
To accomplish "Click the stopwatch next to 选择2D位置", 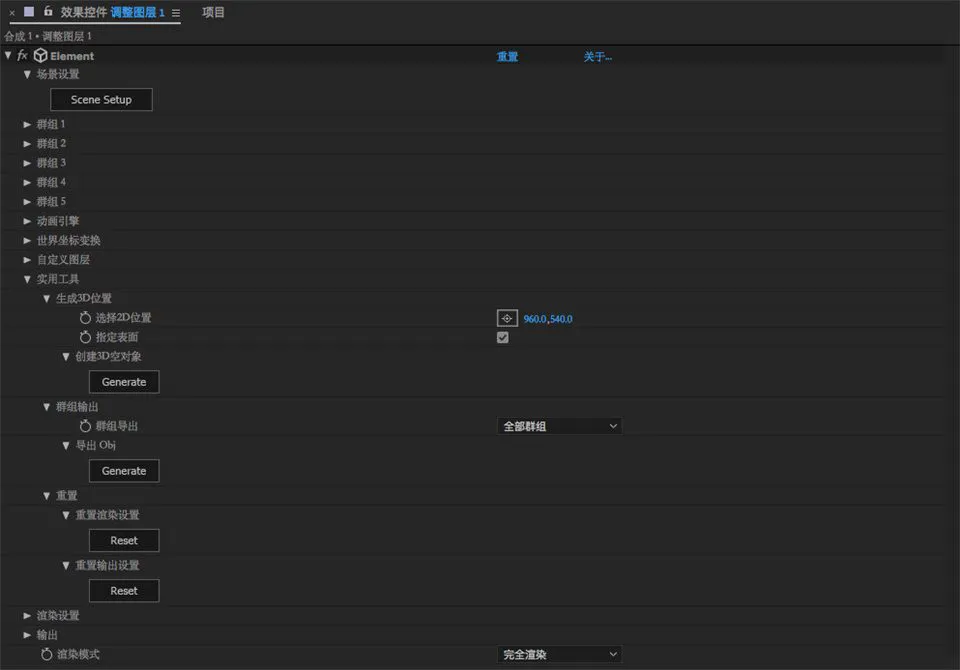I will pos(85,318).
